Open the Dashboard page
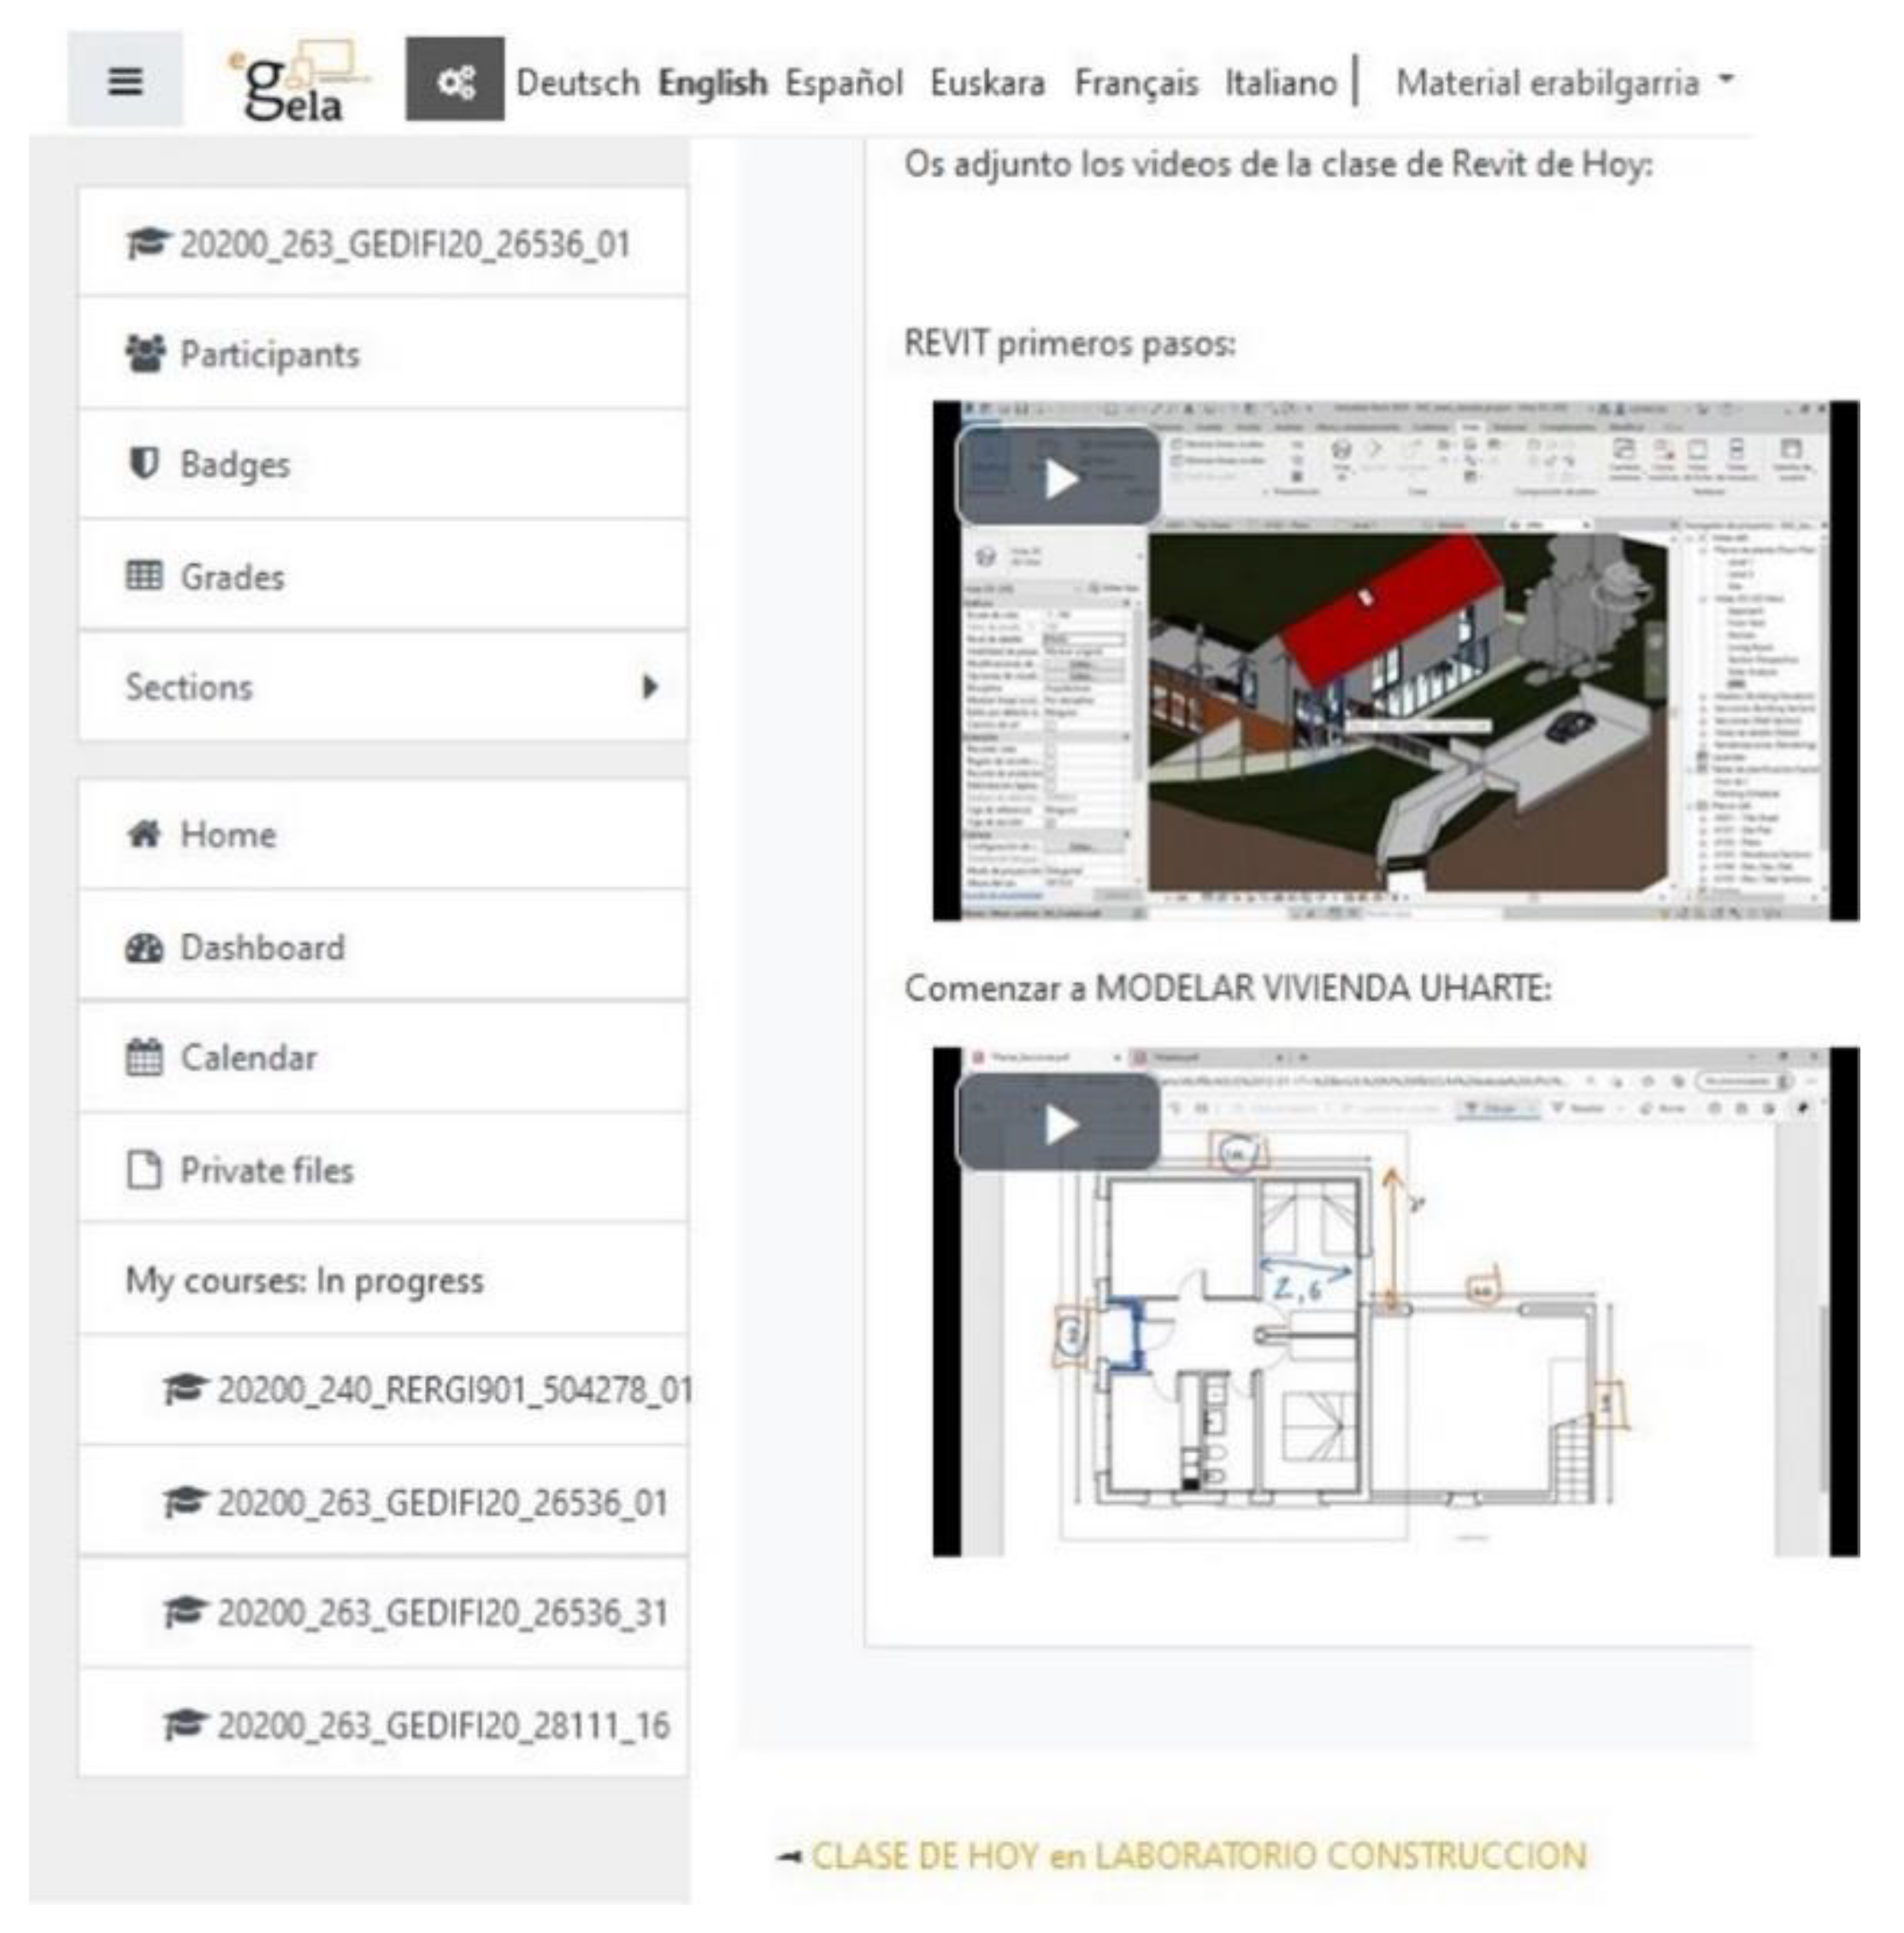 [262, 947]
